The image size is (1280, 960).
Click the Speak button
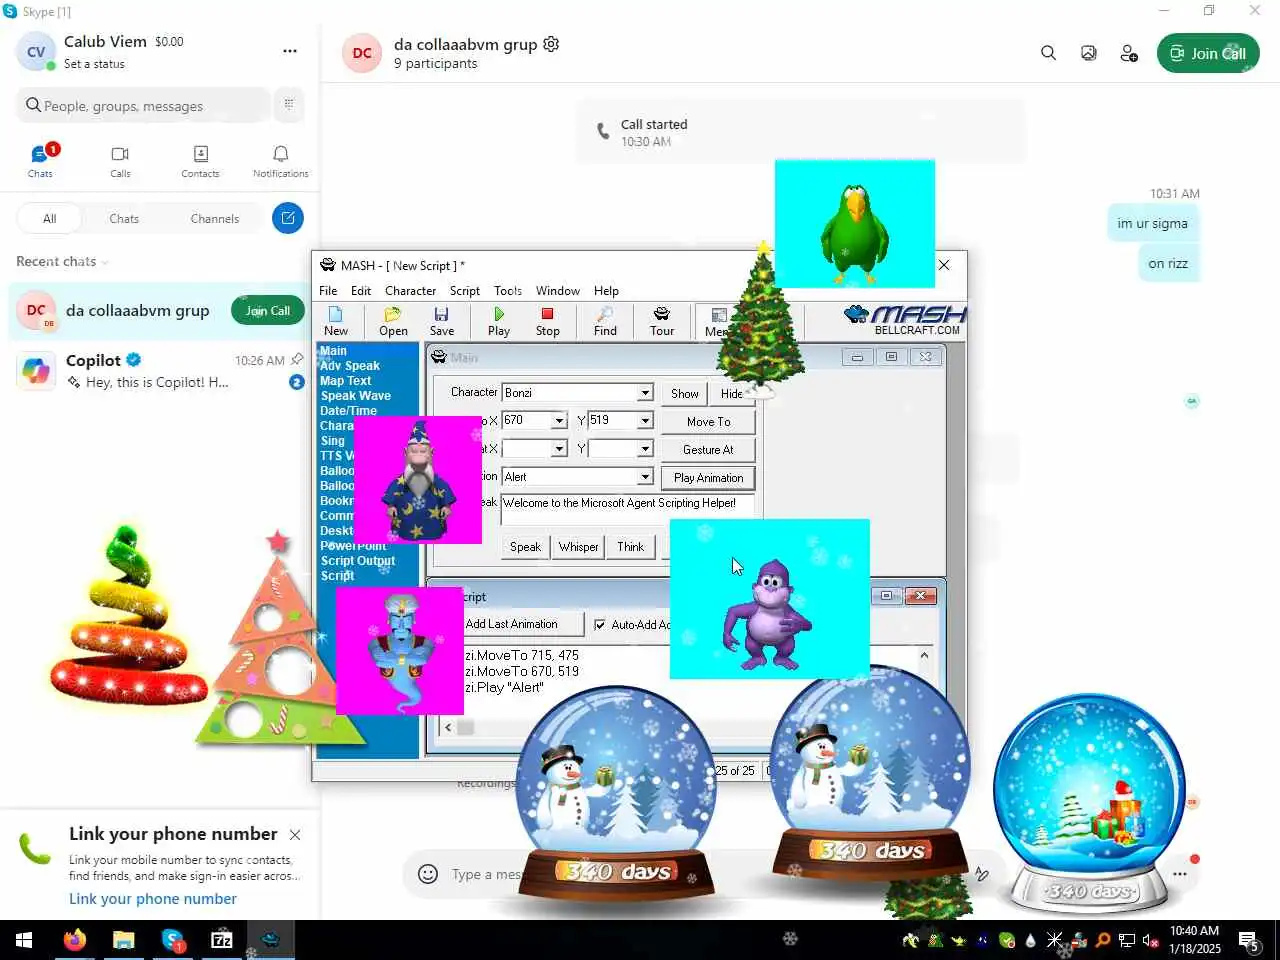(x=525, y=546)
